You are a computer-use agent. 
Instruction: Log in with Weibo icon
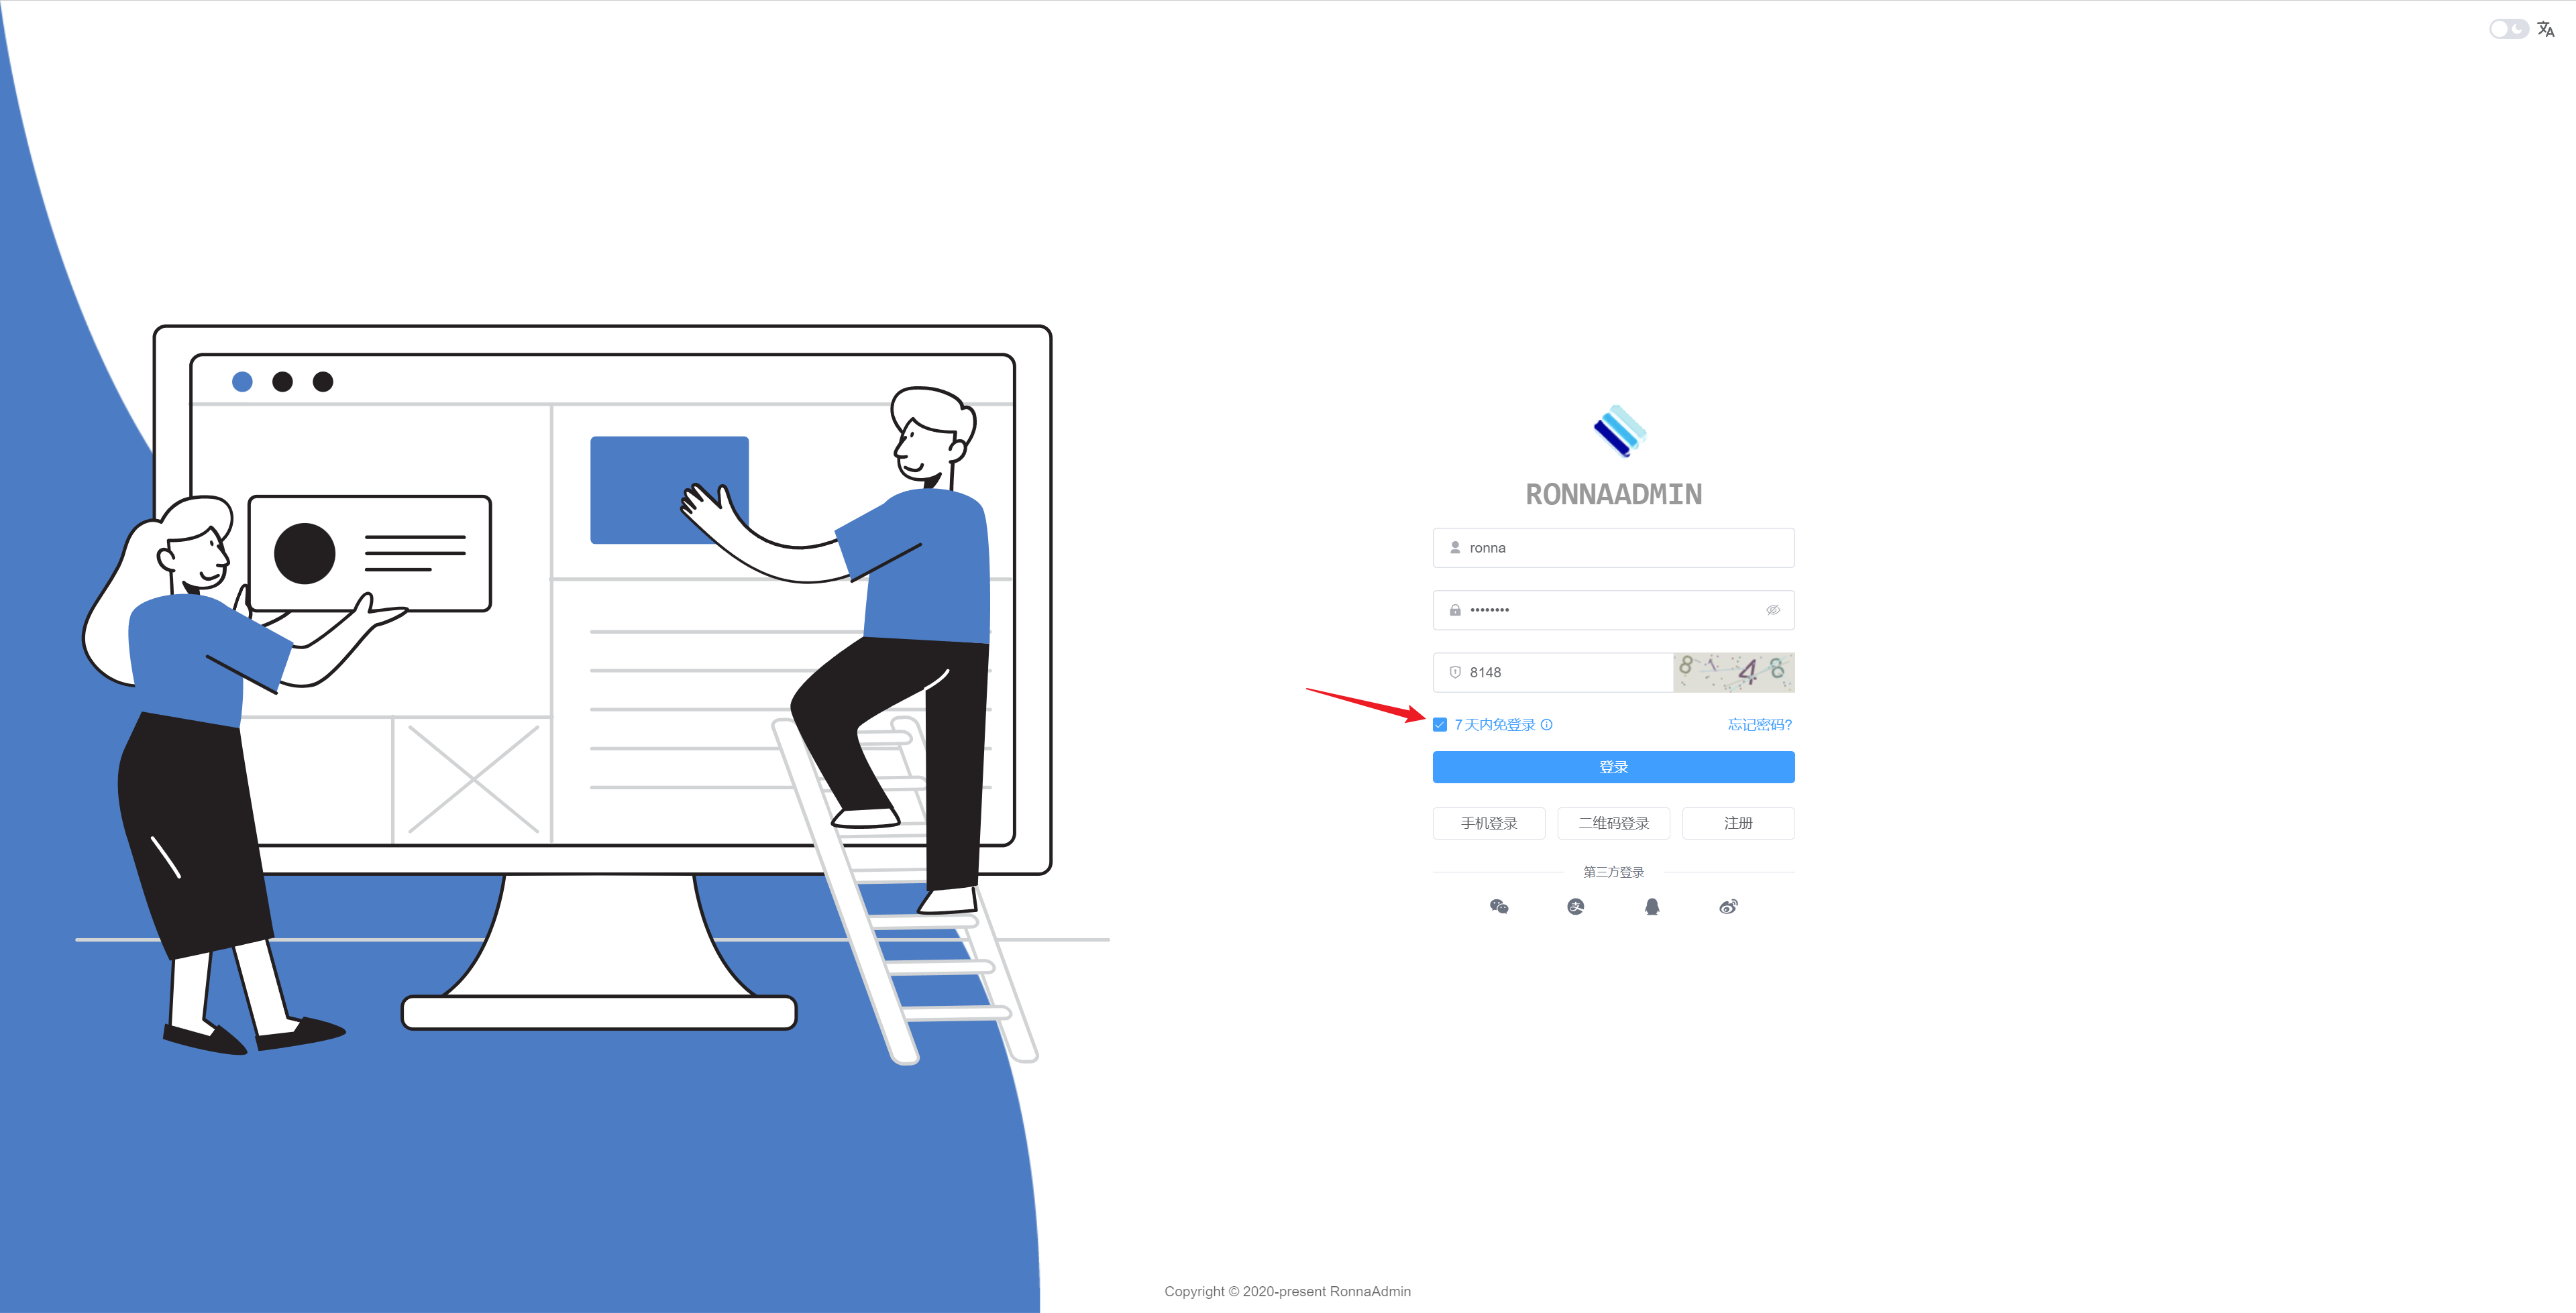point(1728,907)
